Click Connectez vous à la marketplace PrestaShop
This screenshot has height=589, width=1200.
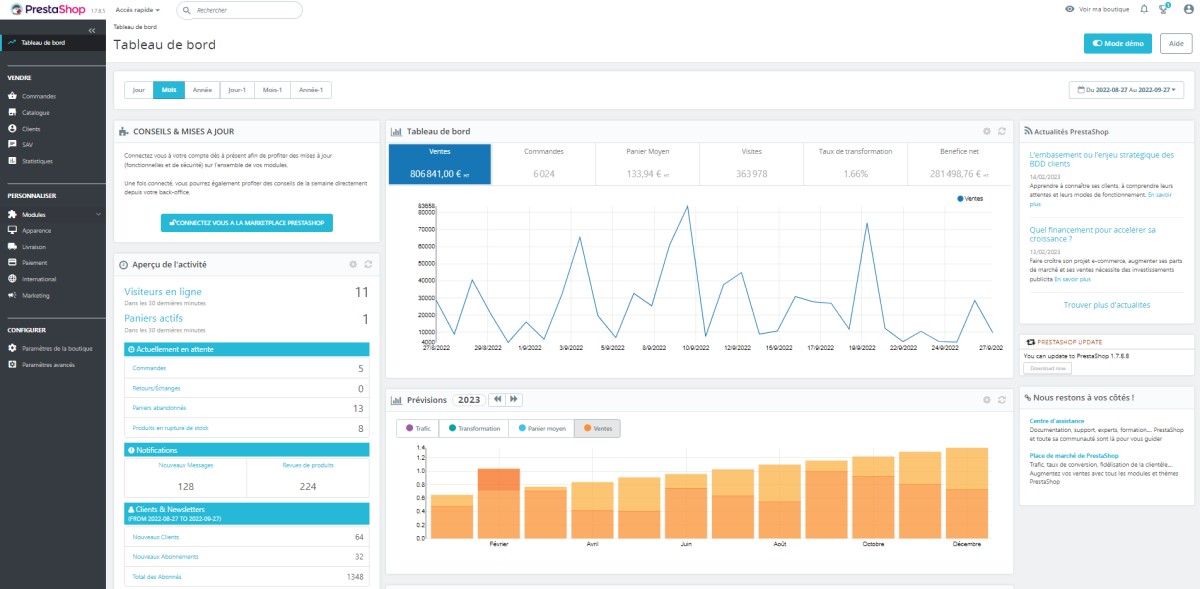tap(247, 223)
